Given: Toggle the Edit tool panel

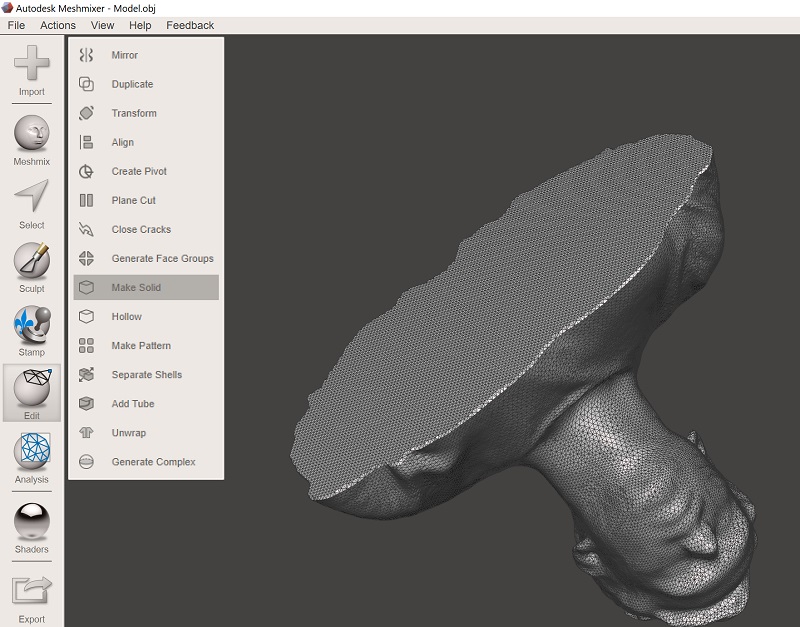Looking at the screenshot, I should click(x=32, y=392).
